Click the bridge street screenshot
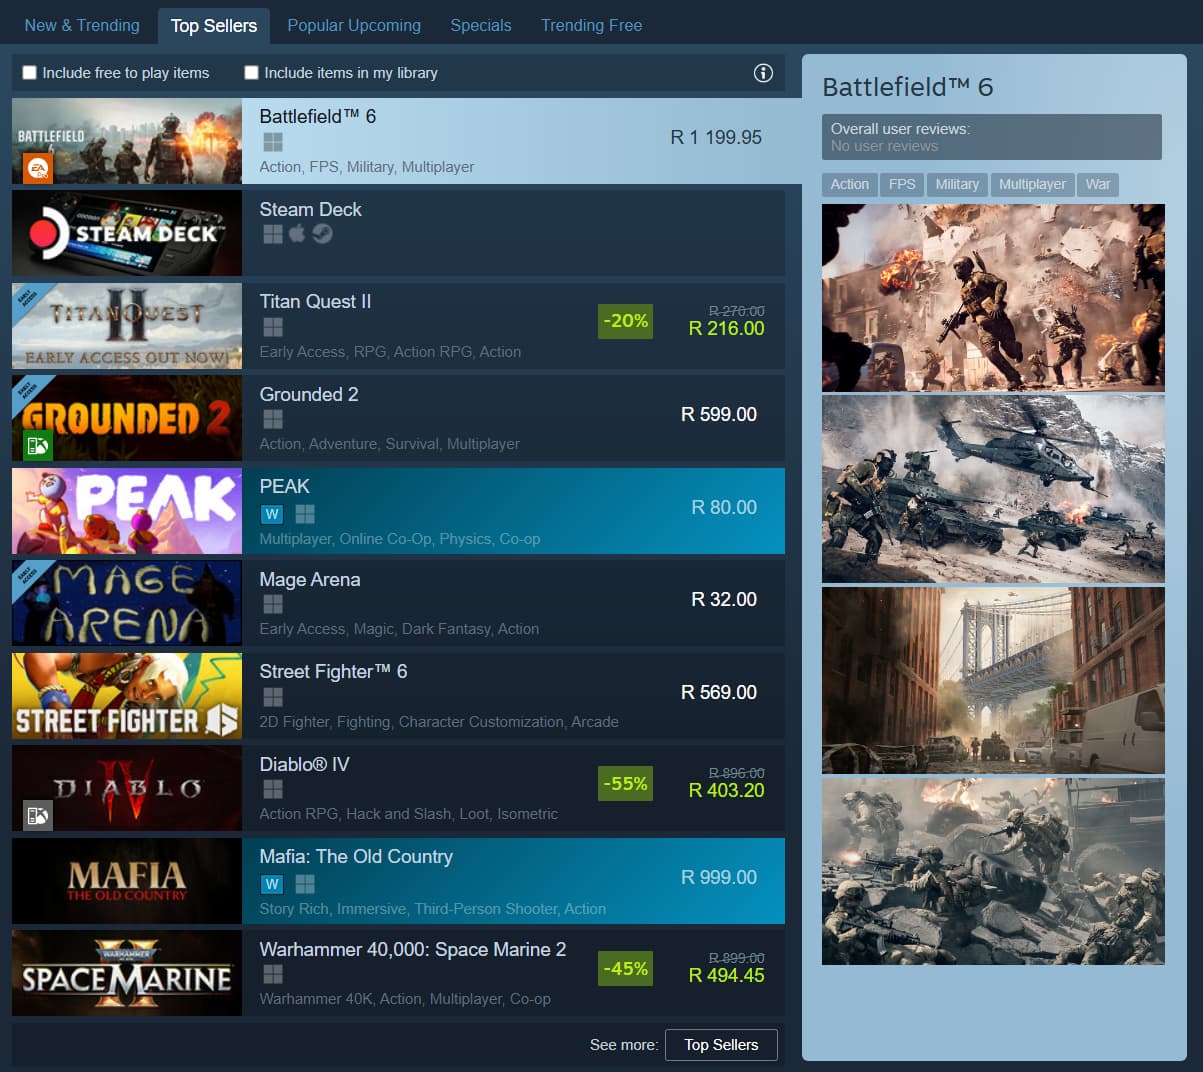The height and width of the screenshot is (1072, 1203). [x=993, y=680]
